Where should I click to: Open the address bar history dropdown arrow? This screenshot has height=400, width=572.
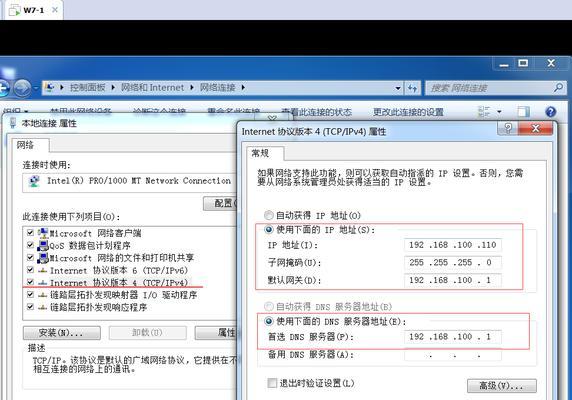[x=398, y=88]
